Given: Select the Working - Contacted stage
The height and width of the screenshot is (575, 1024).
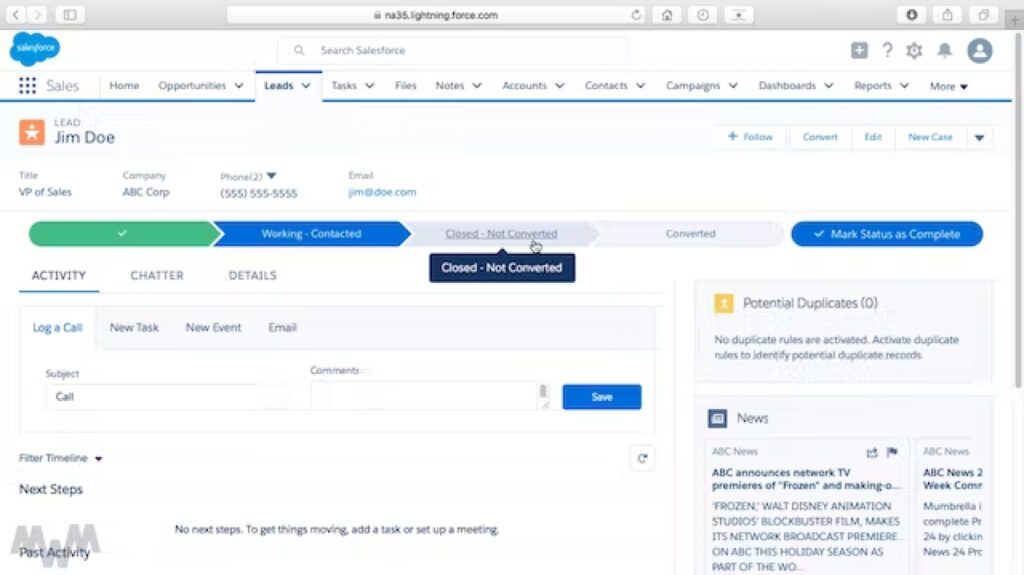Looking at the screenshot, I should pos(311,234).
